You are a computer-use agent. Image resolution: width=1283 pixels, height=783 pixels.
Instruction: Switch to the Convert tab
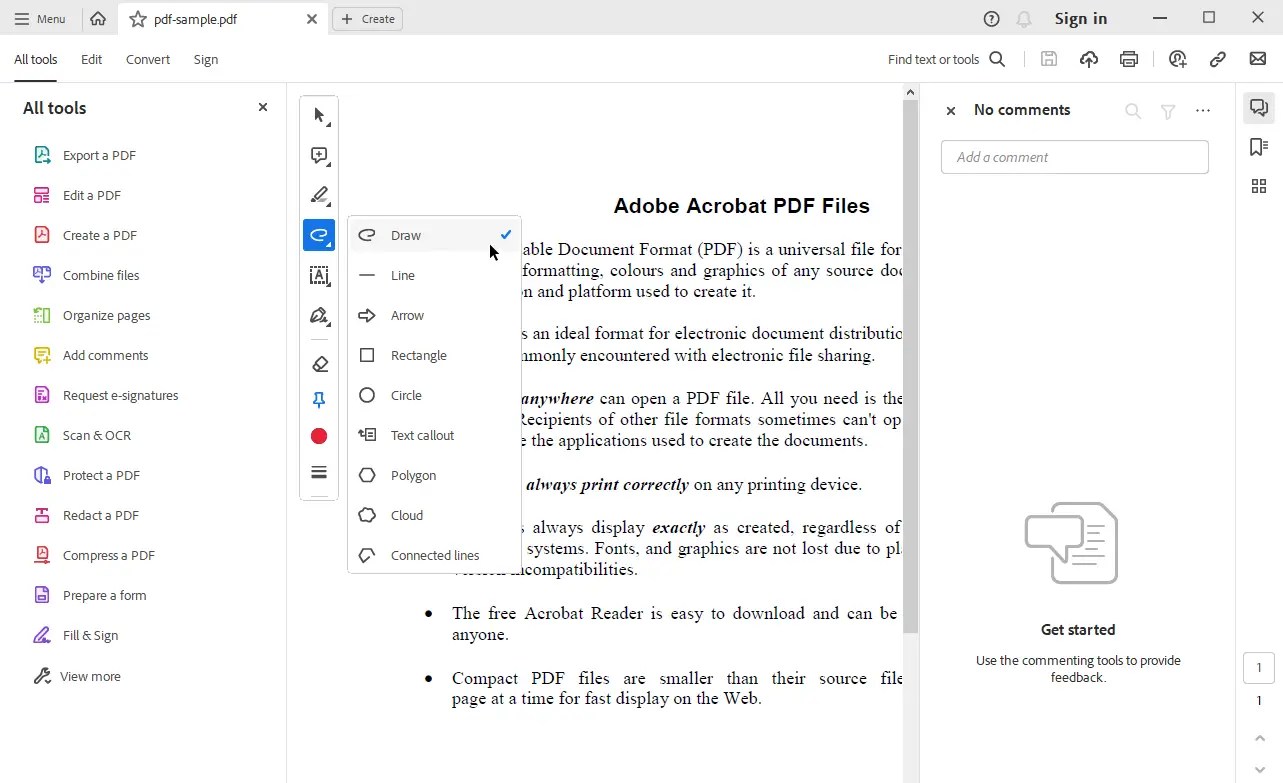coord(148,60)
